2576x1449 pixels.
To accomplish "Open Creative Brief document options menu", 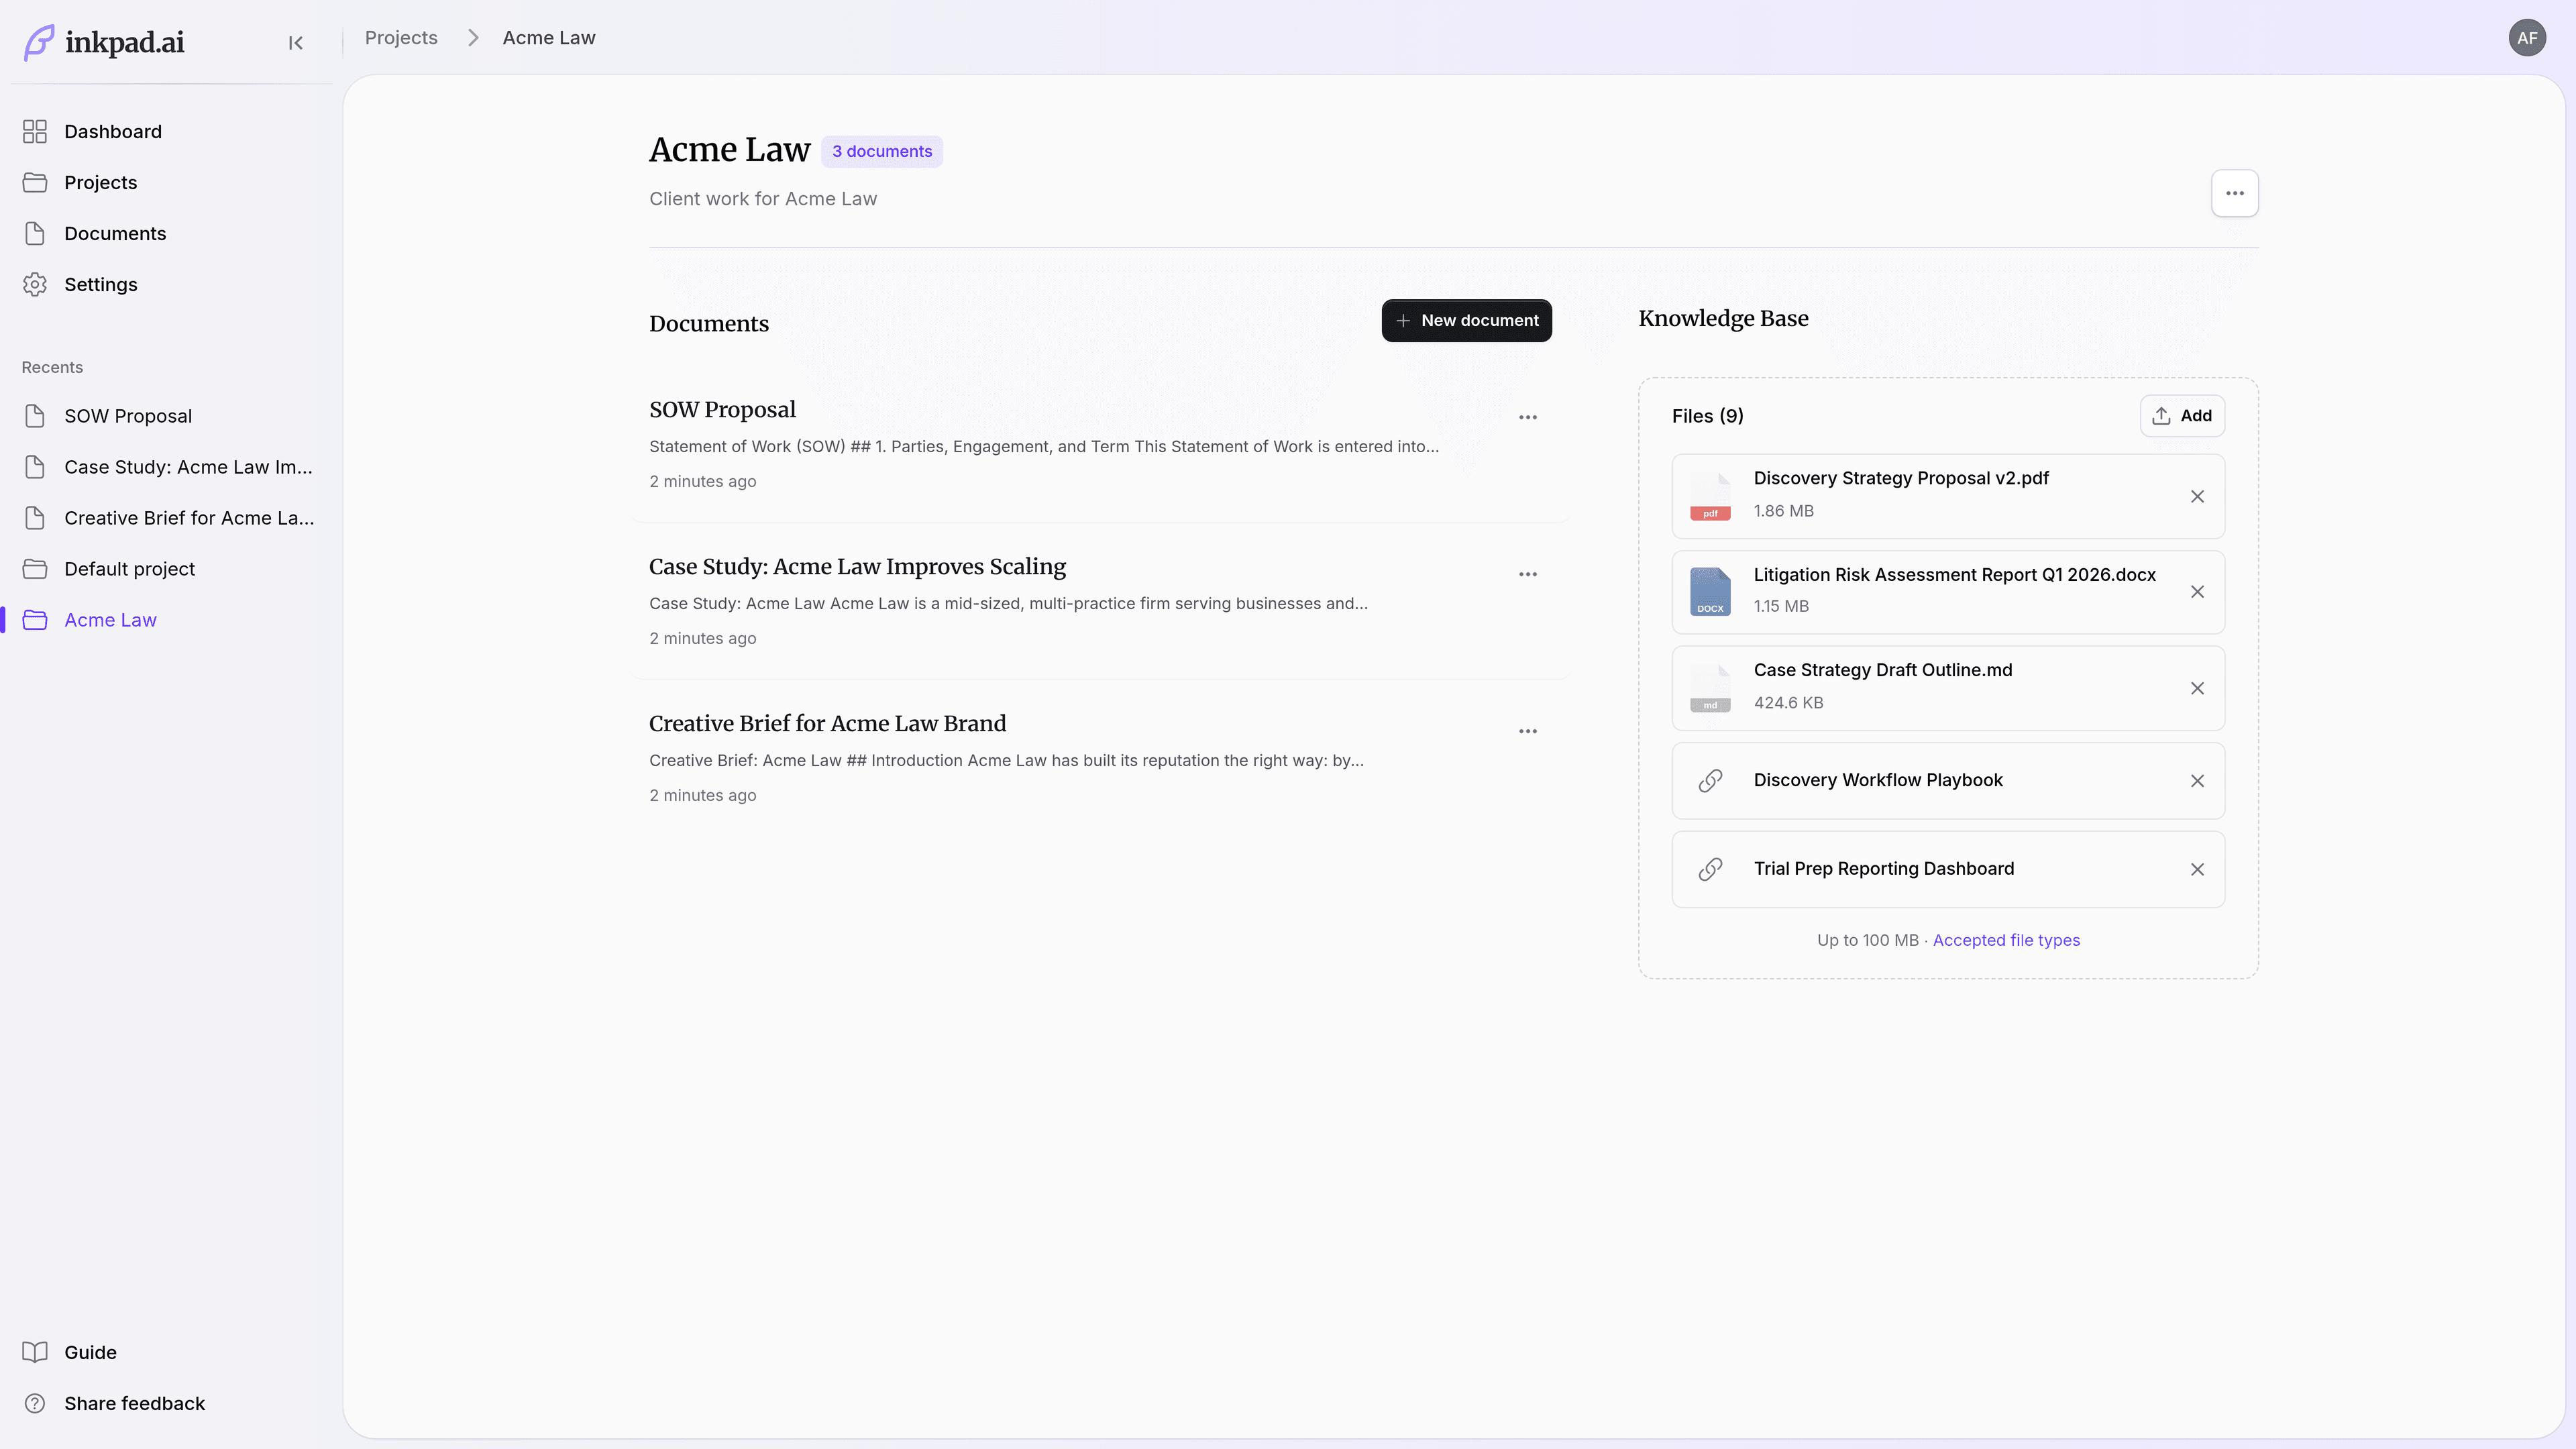I will [1527, 731].
